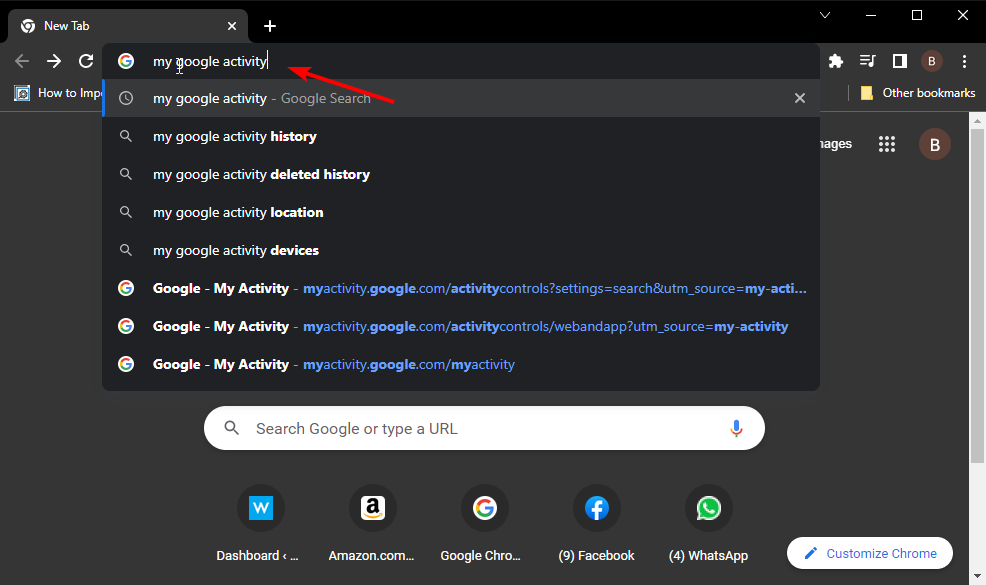Image resolution: width=986 pixels, height=585 pixels.
Task: Open the WhatsApp shortcut
Action: (709, 508)
